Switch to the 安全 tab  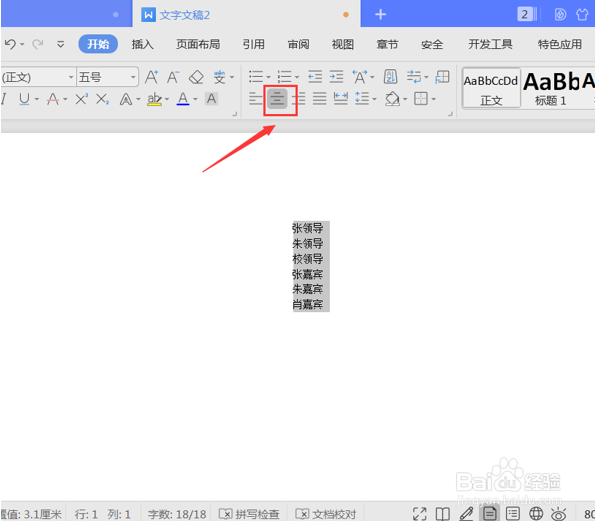(x=432, y=44)
